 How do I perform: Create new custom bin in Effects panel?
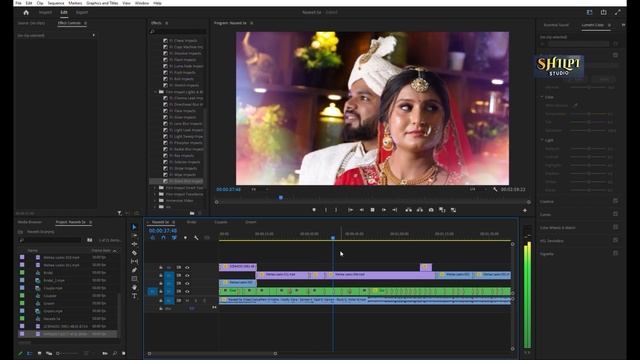[192, 213]
